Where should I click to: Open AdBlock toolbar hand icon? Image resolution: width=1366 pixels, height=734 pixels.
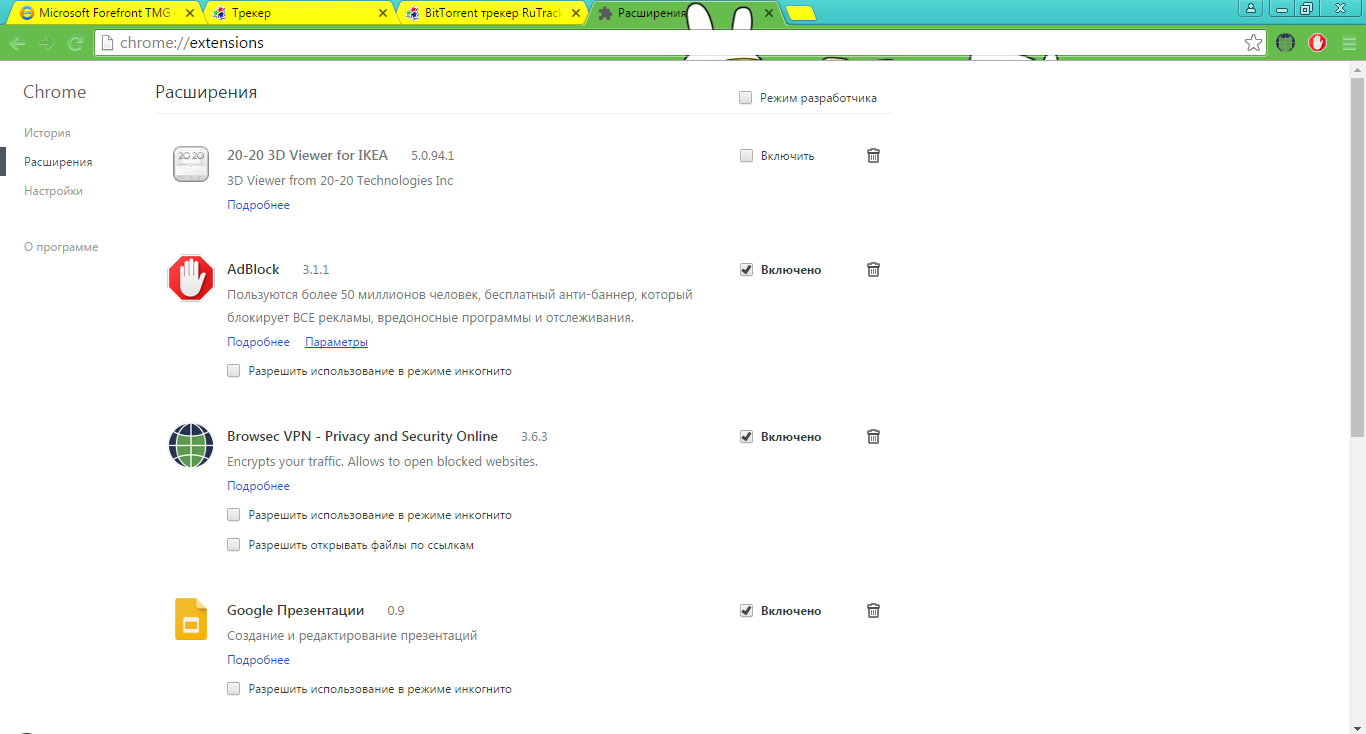click(1317, 43)
